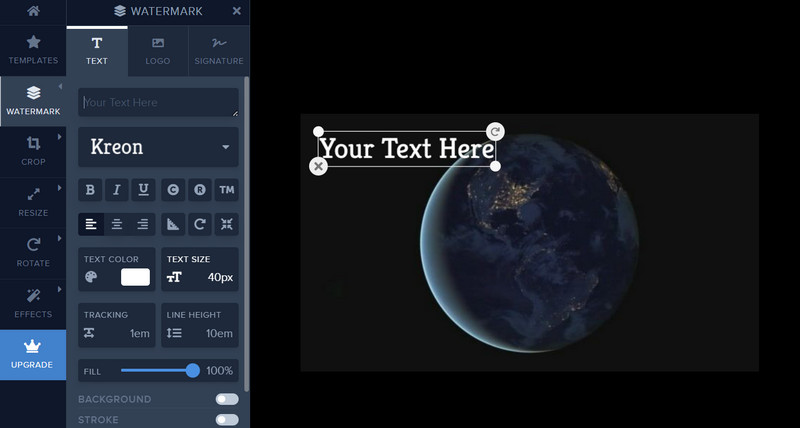The width and height of the screenshot is (800, 428).
Task: Toggle italic text formatting
Action: 117,190
